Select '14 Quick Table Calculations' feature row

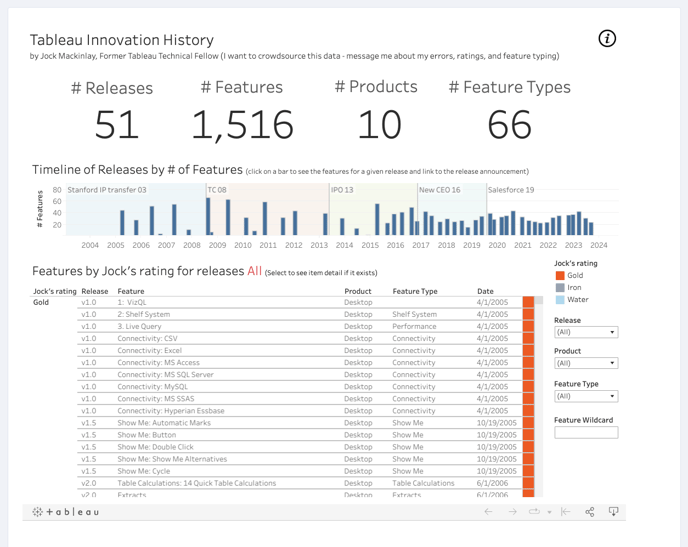pos(197,483)
